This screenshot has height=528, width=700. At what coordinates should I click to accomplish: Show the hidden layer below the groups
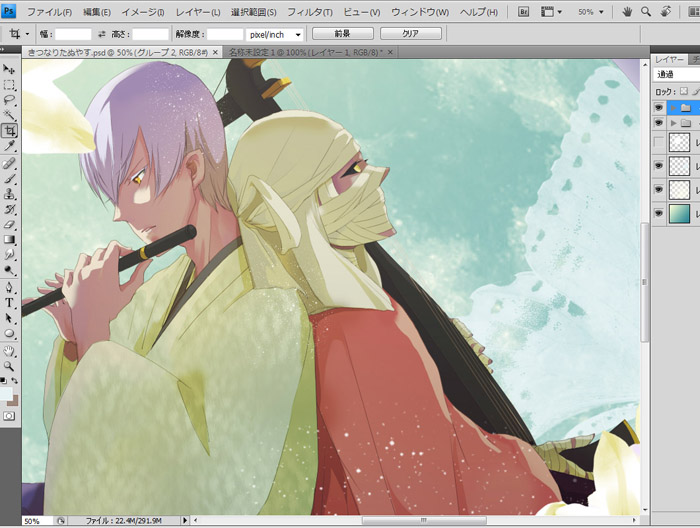(658, 142)
